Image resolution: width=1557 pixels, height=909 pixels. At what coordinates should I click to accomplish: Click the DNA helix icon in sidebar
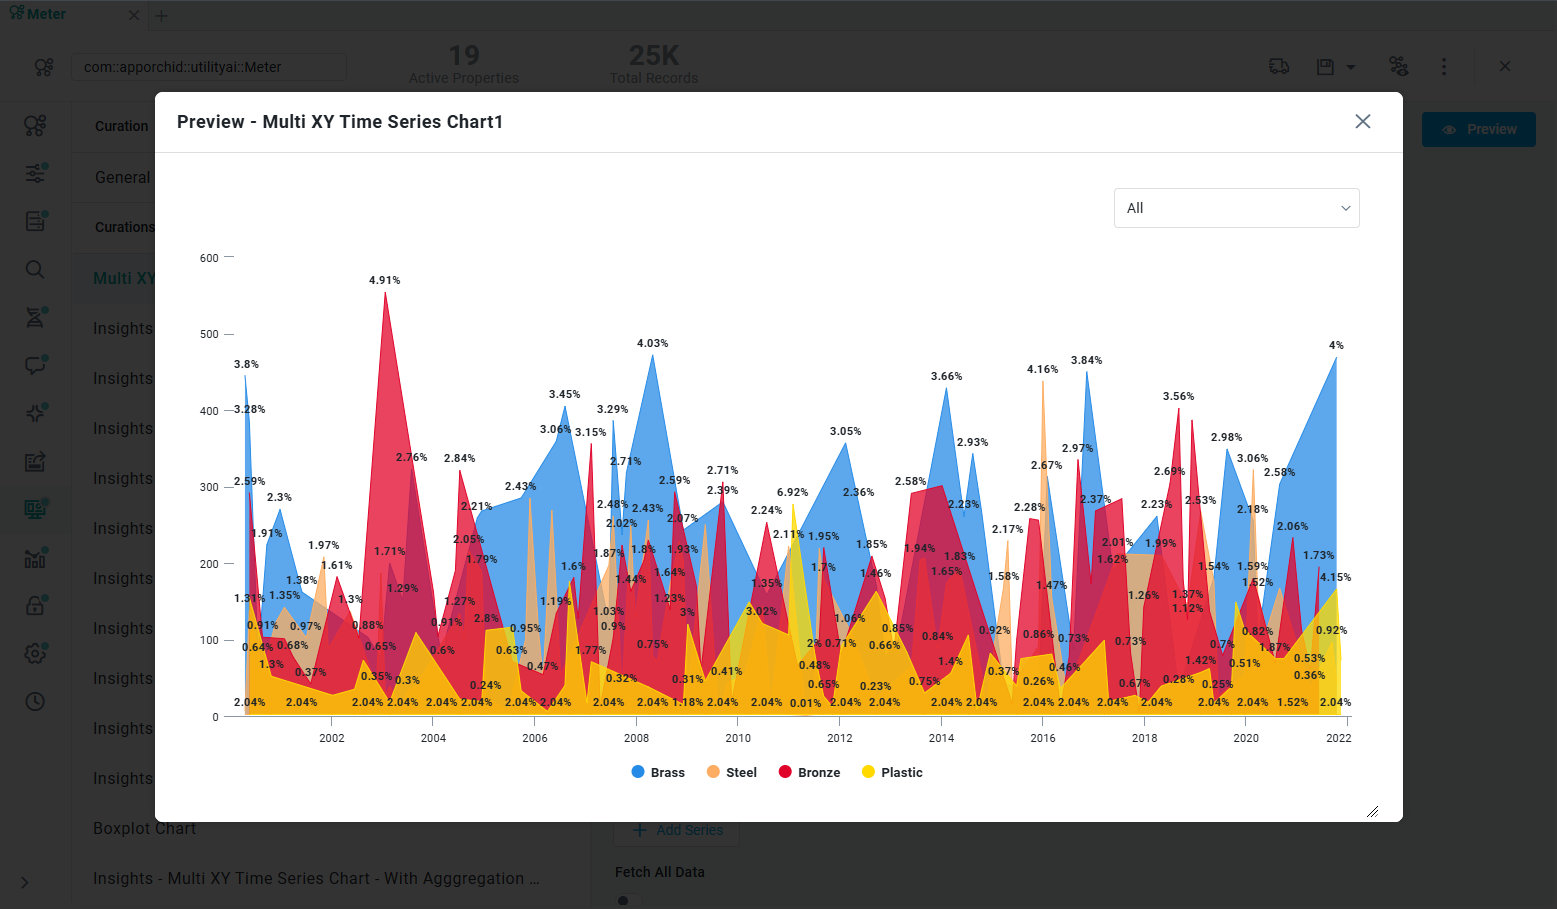(x=35, y=317)
